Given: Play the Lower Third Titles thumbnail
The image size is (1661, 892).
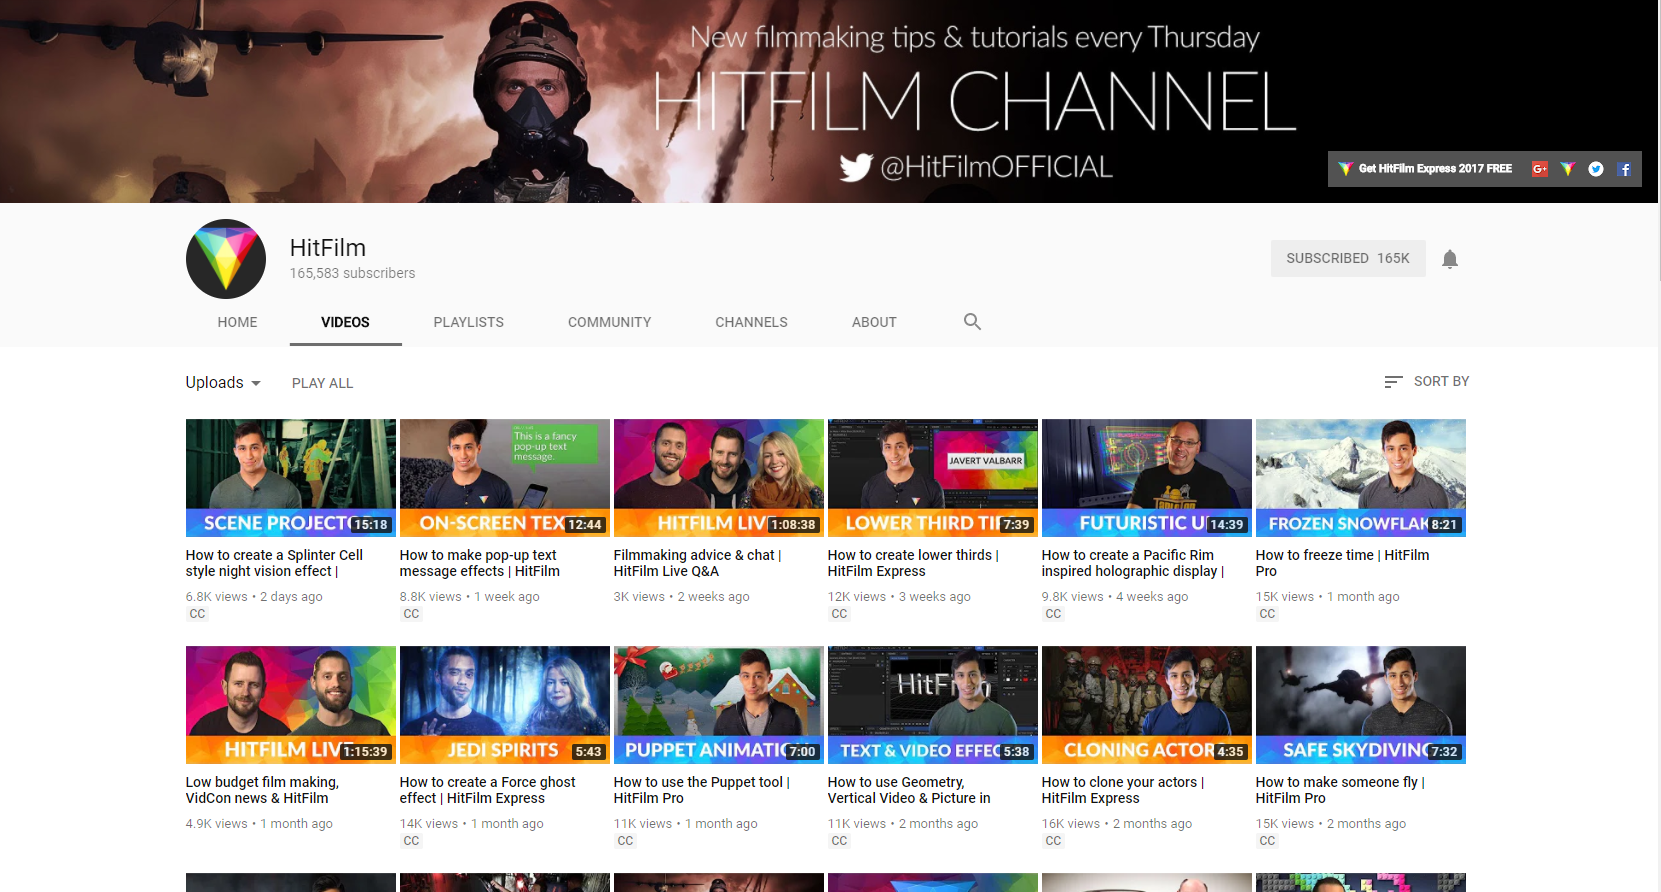Looking at the screenshot, I should pos(933,478).
